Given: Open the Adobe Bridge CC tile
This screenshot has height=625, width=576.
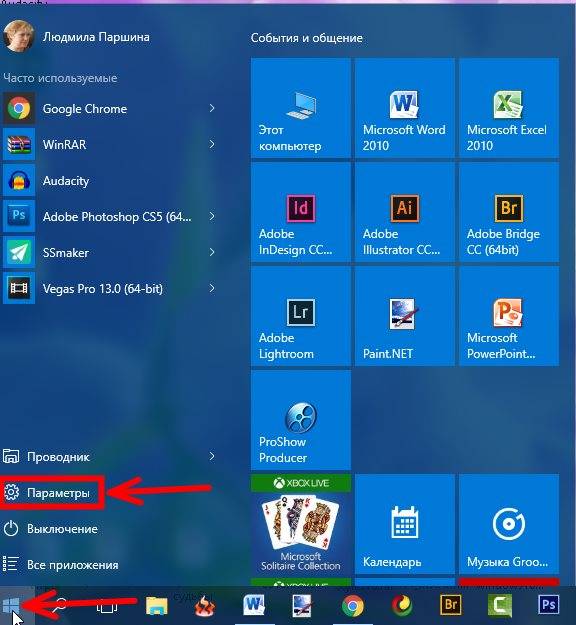Looking at the screenshot, I should click(509, 212).
